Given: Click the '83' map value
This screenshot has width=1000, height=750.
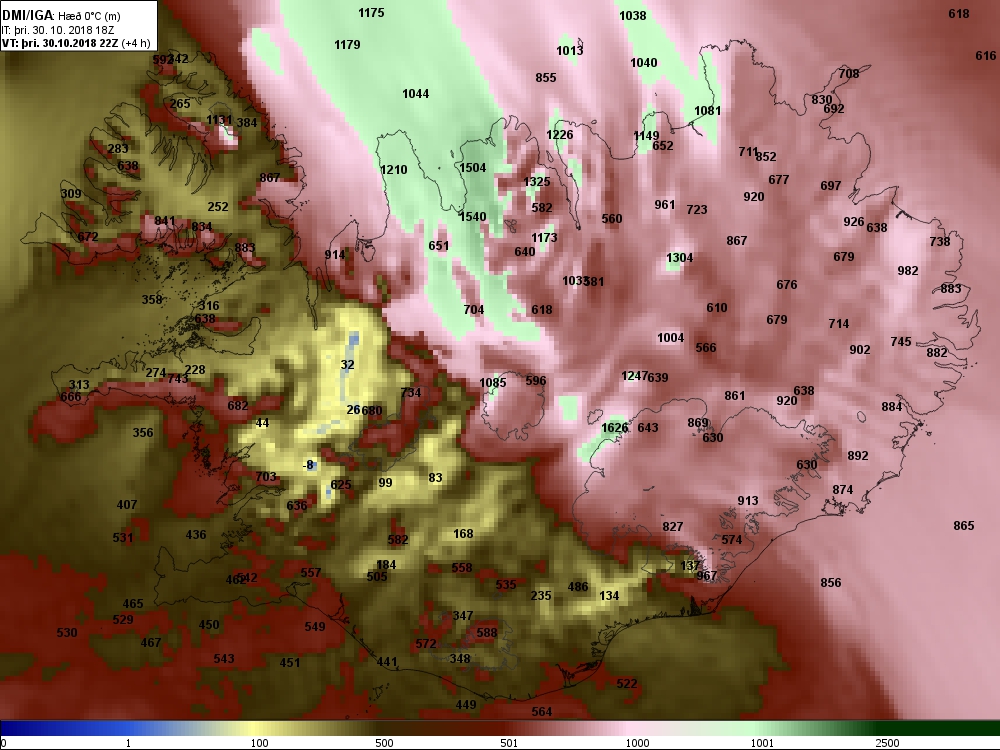Looking at the screenshot, I should click(435, 478).
